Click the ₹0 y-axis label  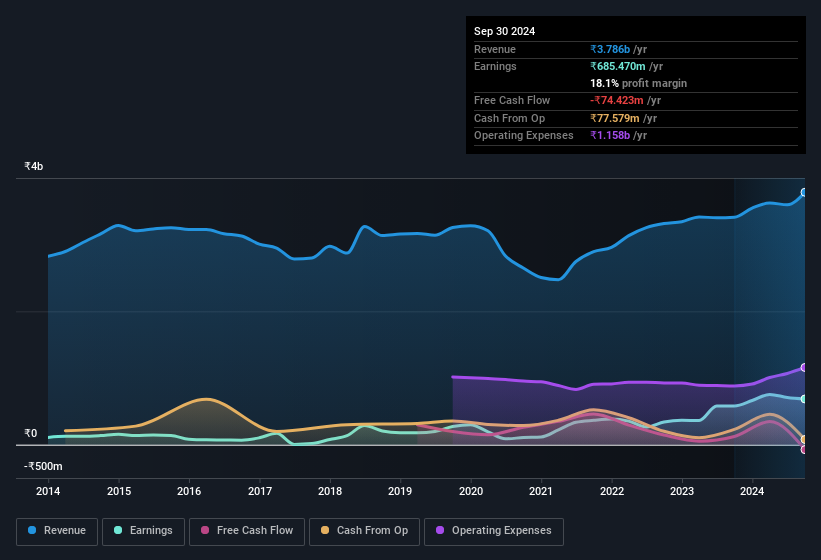[30, 433]
